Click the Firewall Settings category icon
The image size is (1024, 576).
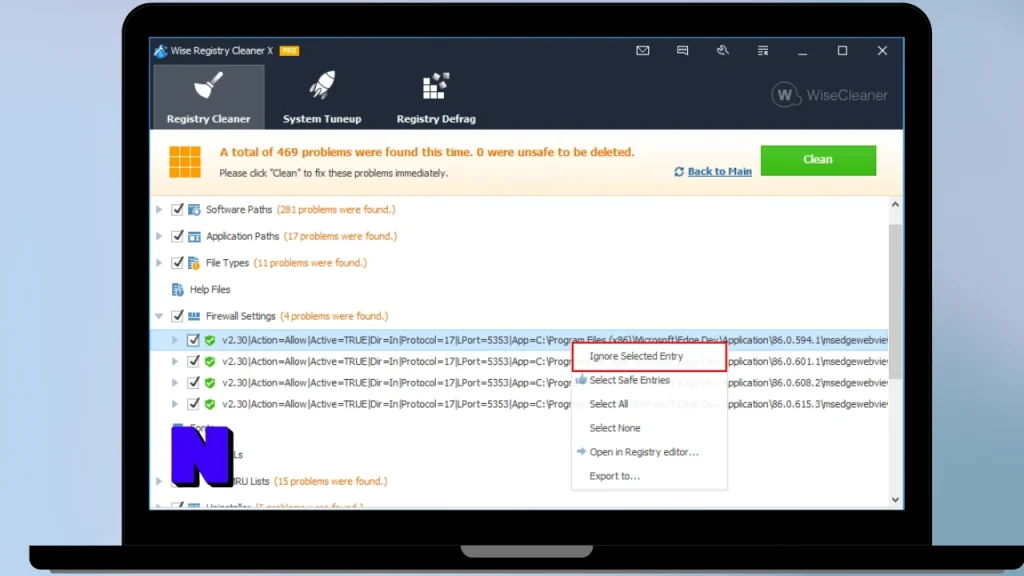pos(194,316)
